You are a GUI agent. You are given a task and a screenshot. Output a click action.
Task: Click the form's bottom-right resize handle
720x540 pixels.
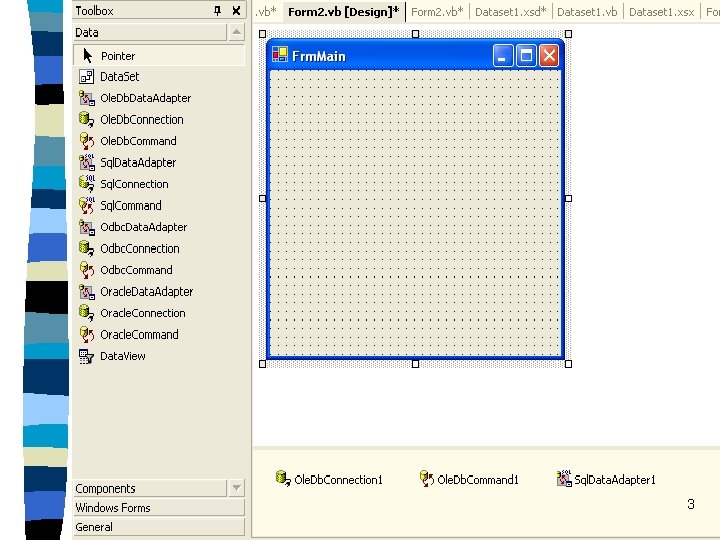568,364
